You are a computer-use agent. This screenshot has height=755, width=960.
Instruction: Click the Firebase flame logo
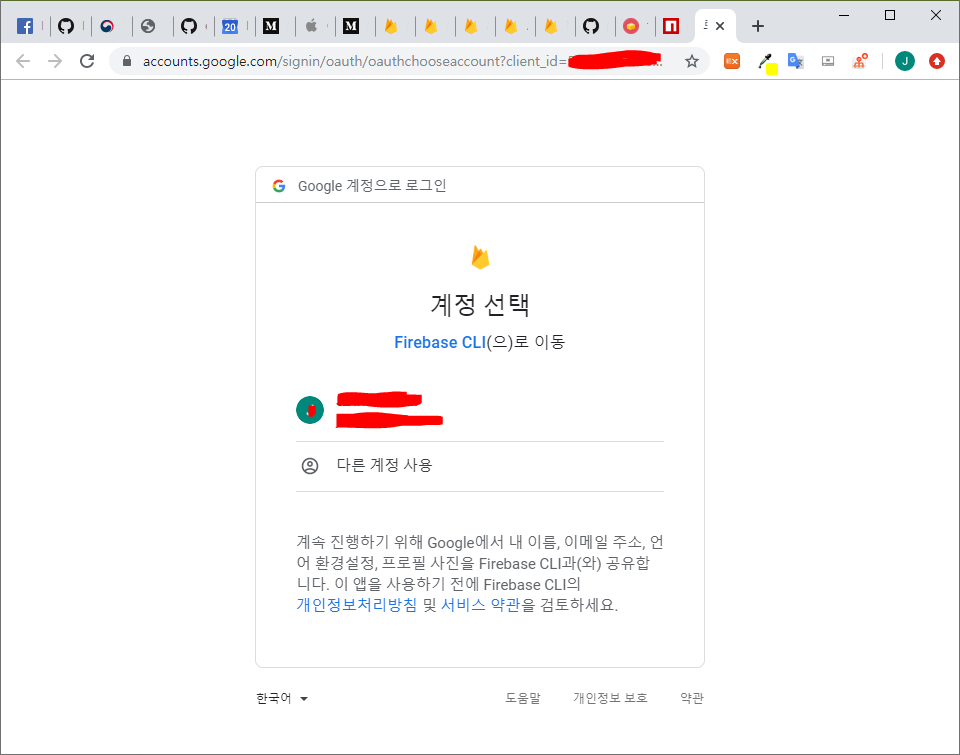[480, 257]
